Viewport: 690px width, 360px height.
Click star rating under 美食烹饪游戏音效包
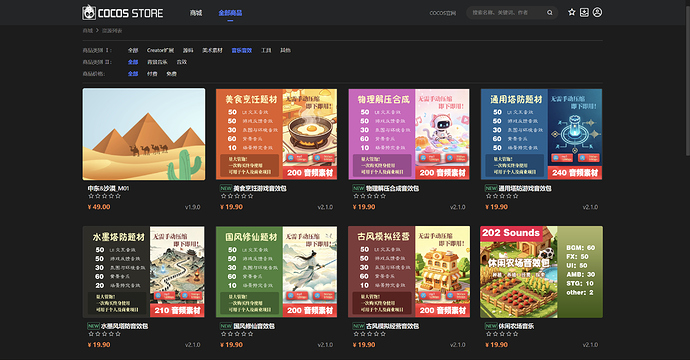click(237, 196)
